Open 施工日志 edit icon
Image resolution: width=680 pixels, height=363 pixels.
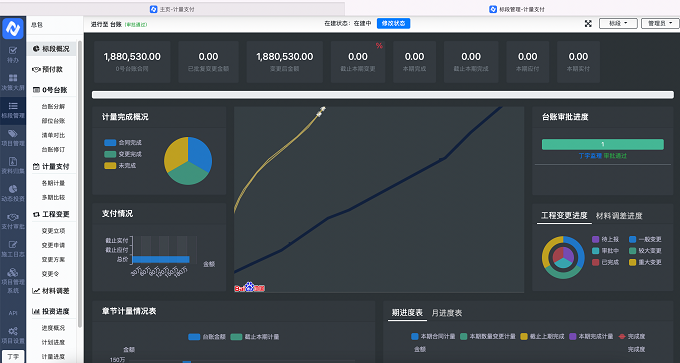click(x=13, y=245)
